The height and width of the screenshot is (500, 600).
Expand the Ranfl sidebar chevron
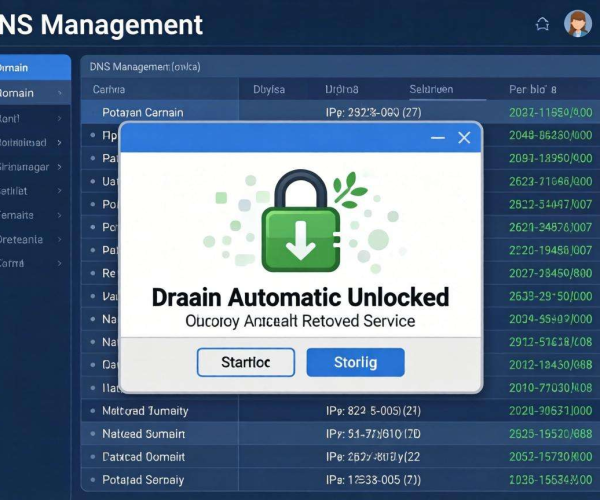click(60, 118)
